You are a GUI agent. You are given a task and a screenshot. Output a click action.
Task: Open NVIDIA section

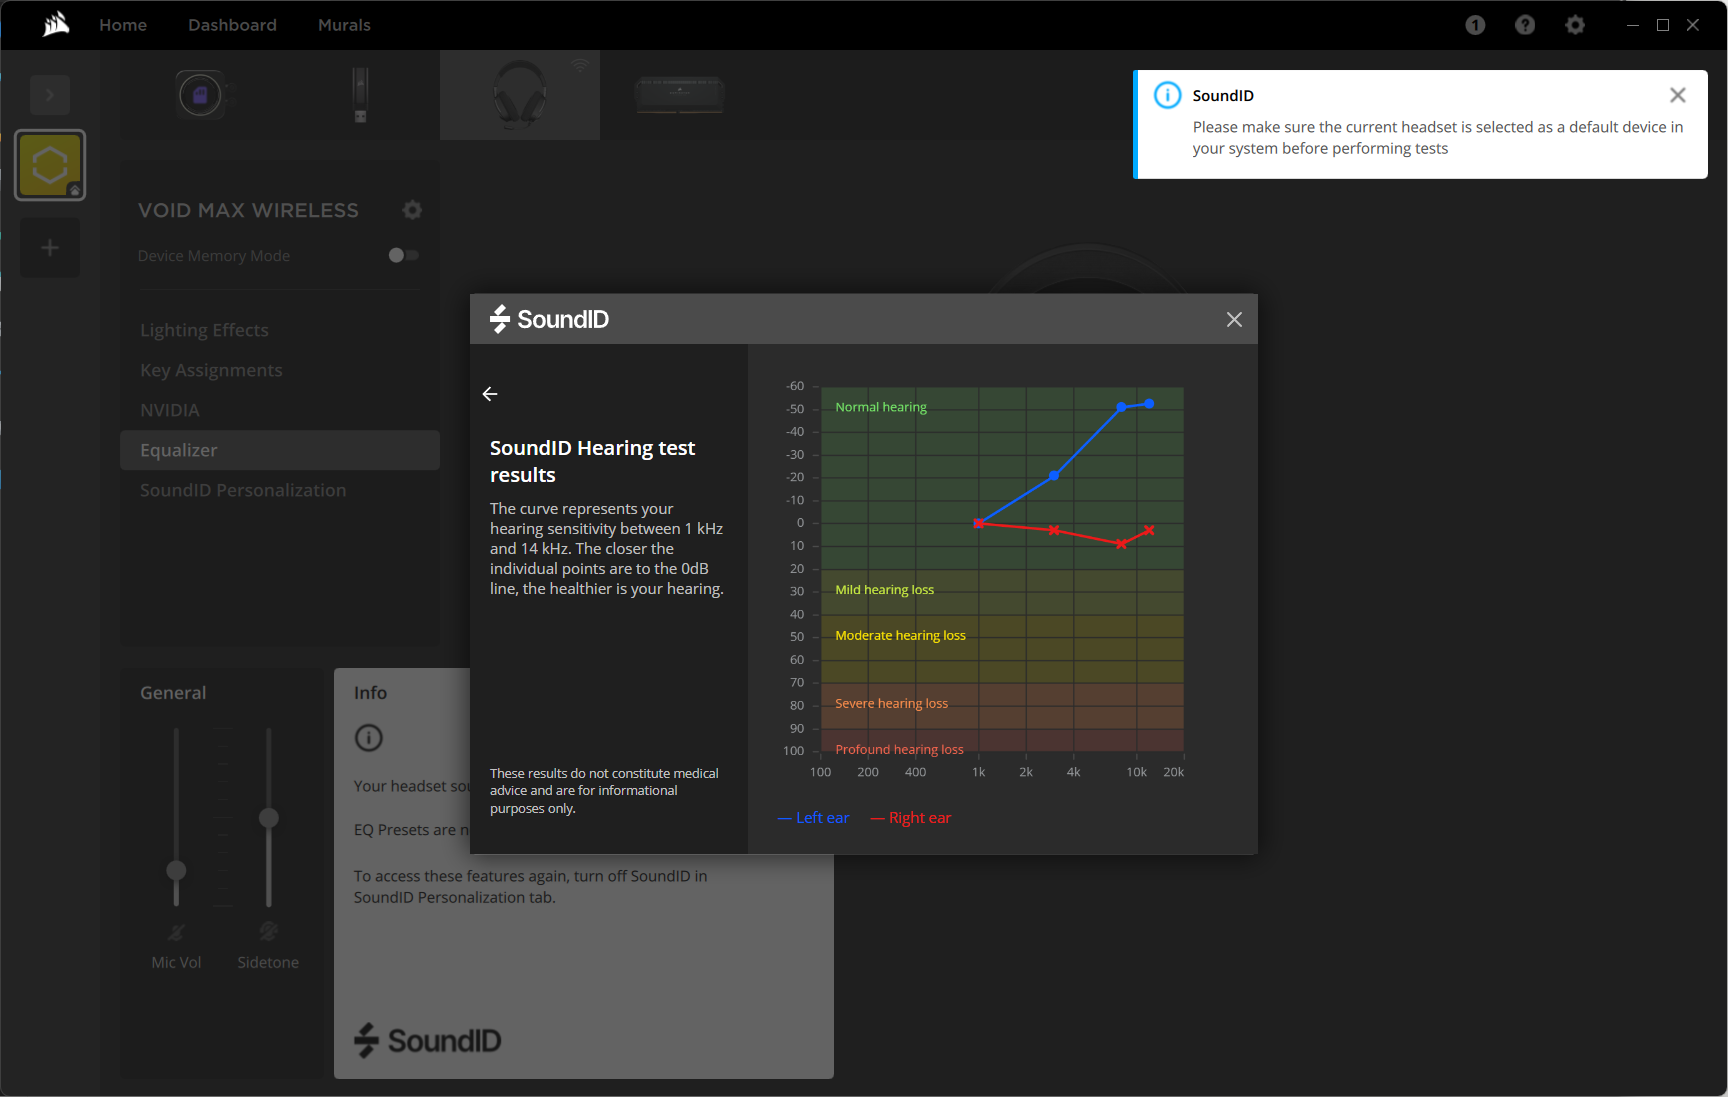coord(170,410)
